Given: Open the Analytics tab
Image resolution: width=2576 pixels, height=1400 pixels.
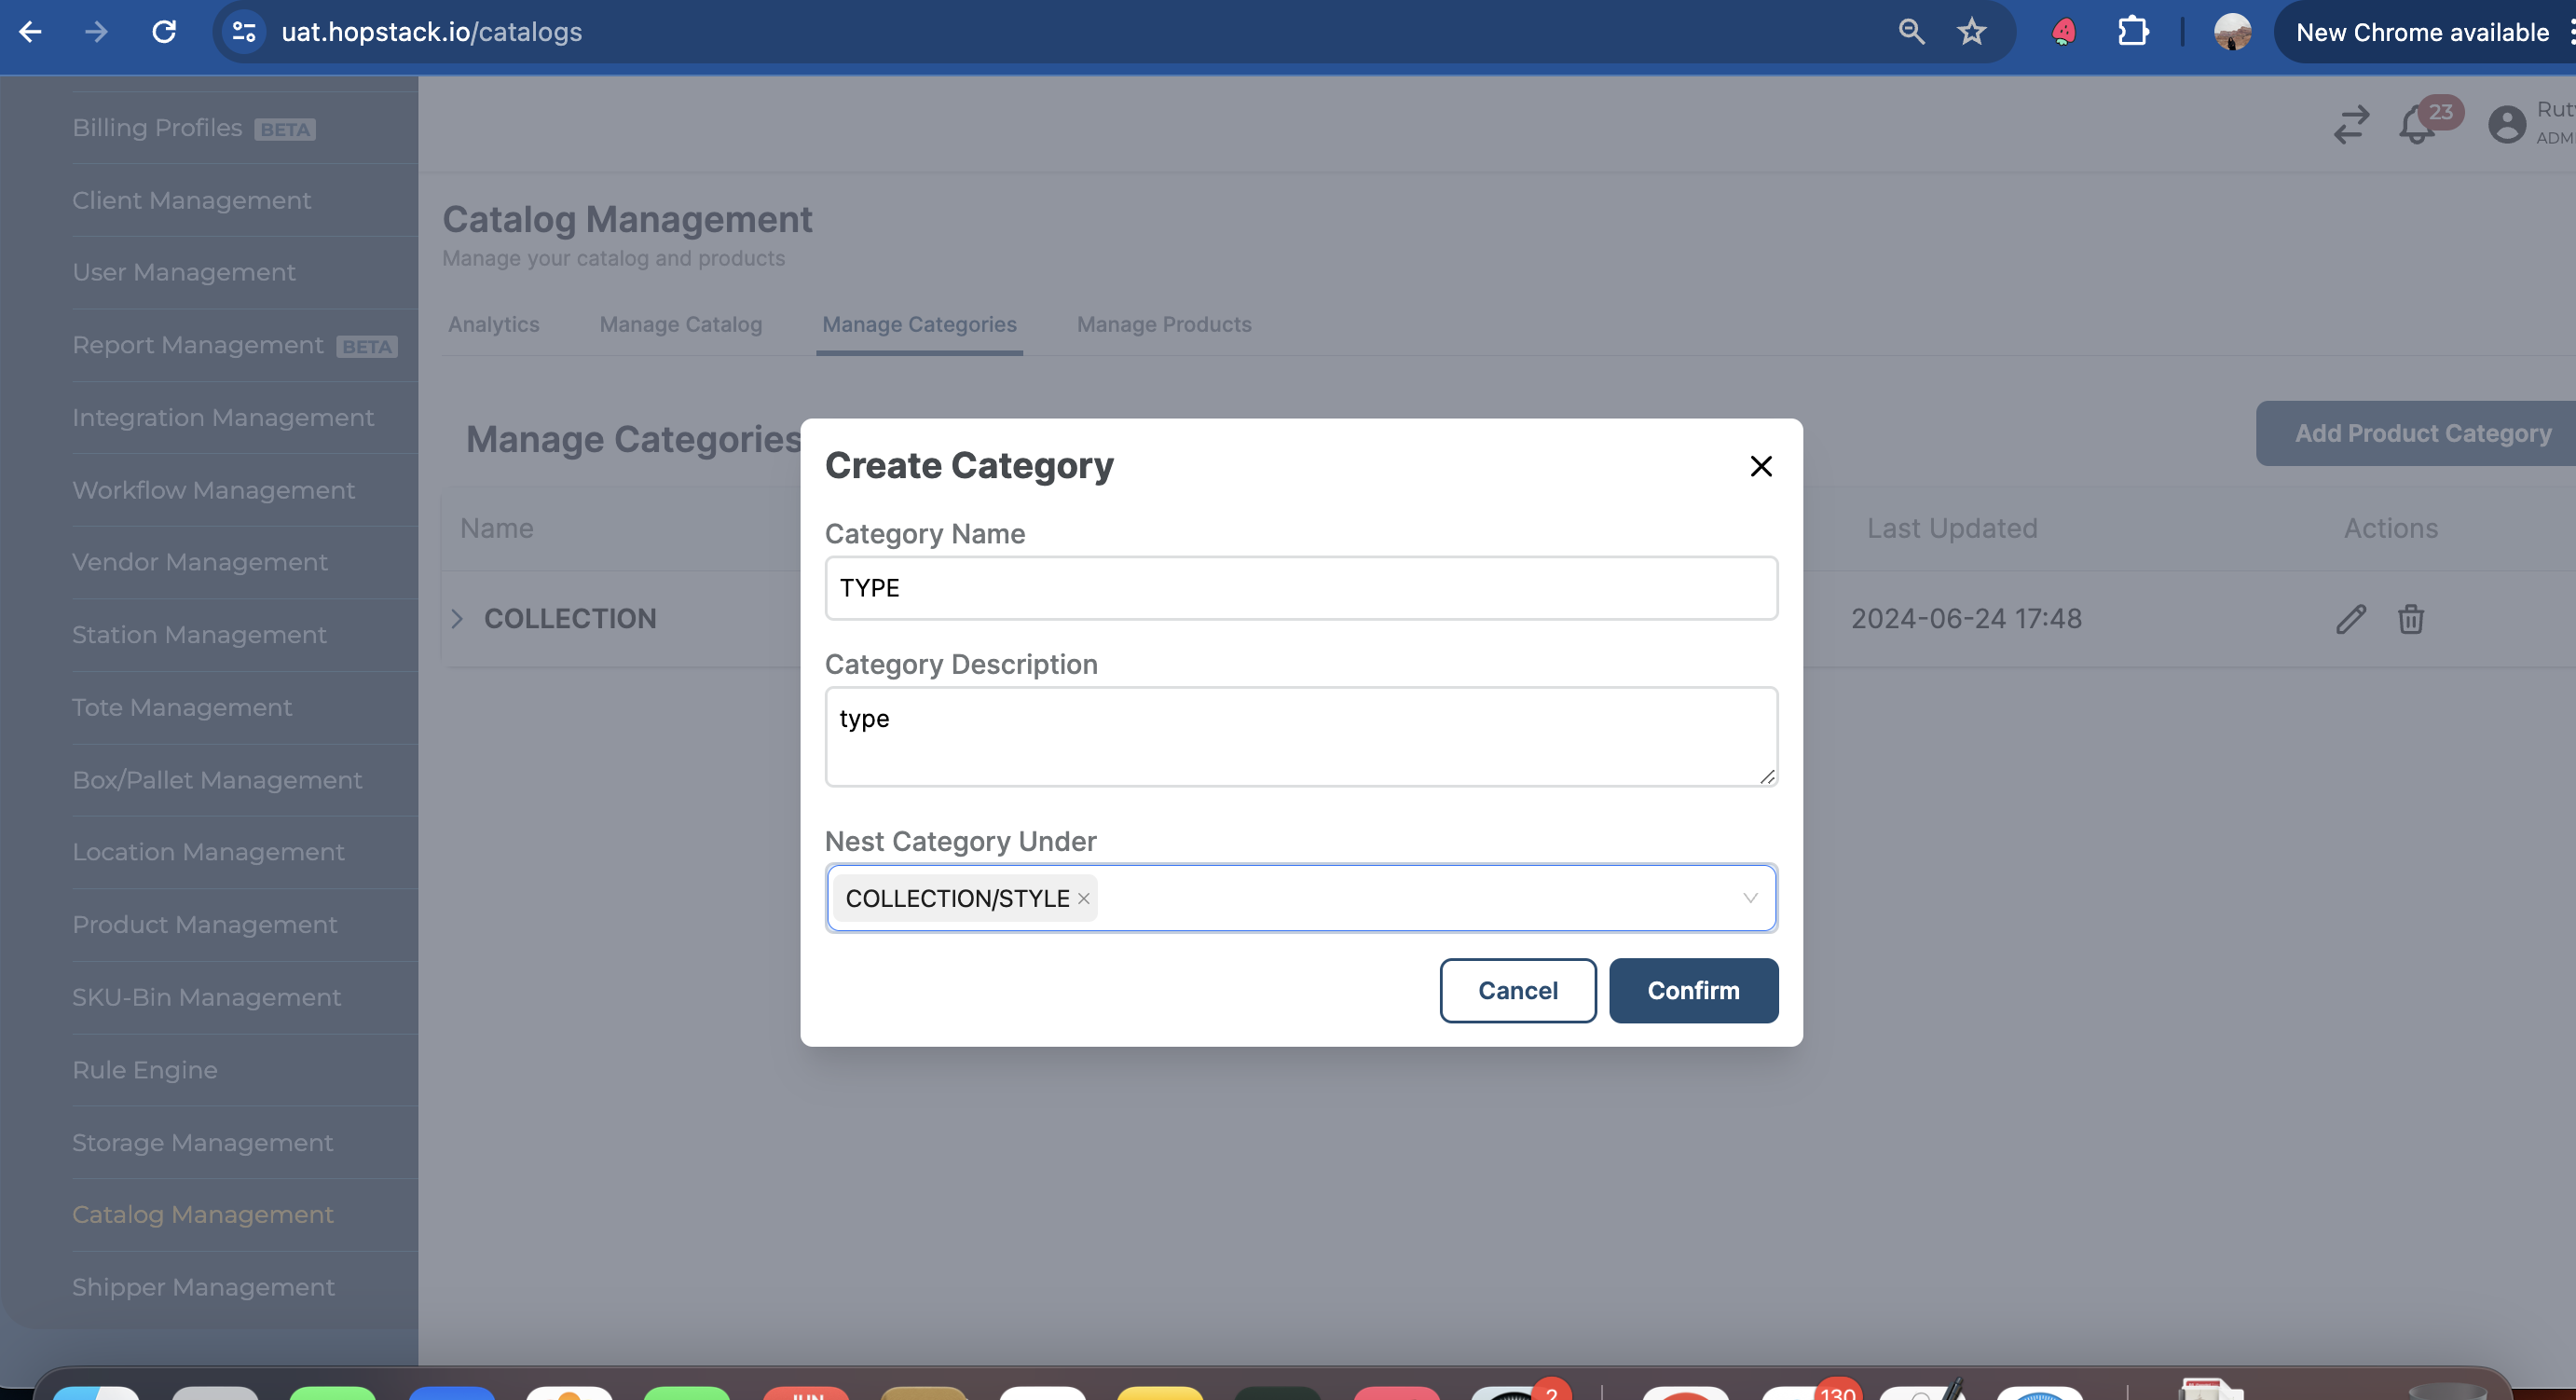Looking at the screenshot, I should tap(493, 325).
